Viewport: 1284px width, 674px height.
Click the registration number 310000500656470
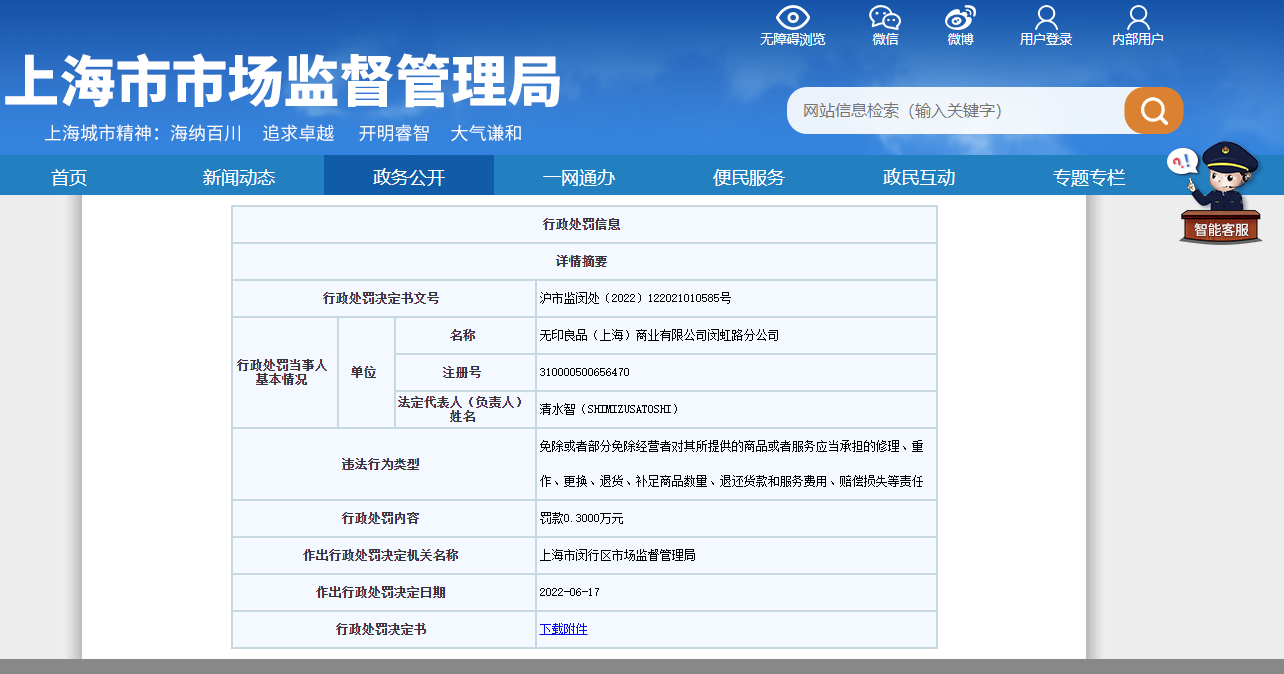pyautogui.click(x=584, y=372)
